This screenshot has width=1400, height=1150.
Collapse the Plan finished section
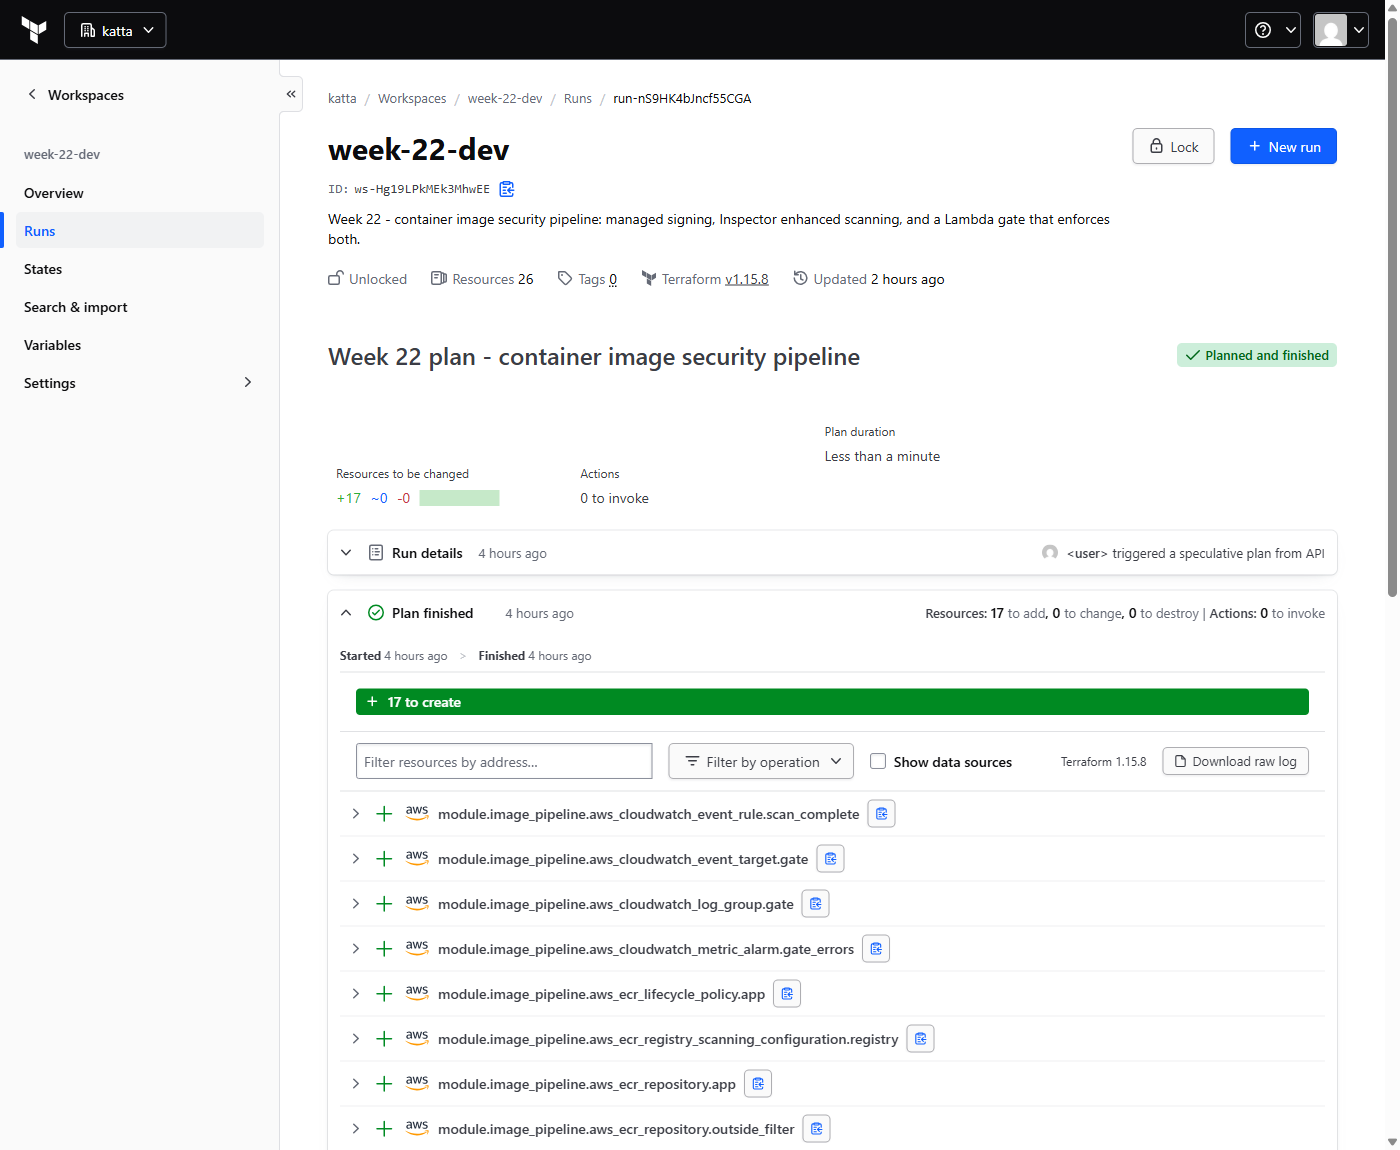346,613
